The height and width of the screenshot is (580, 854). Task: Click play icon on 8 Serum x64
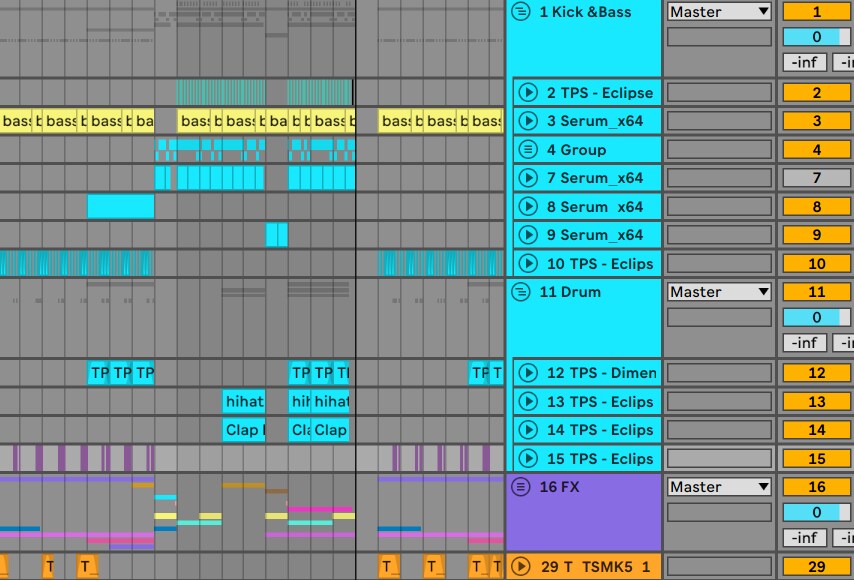[x=528, y=206]
